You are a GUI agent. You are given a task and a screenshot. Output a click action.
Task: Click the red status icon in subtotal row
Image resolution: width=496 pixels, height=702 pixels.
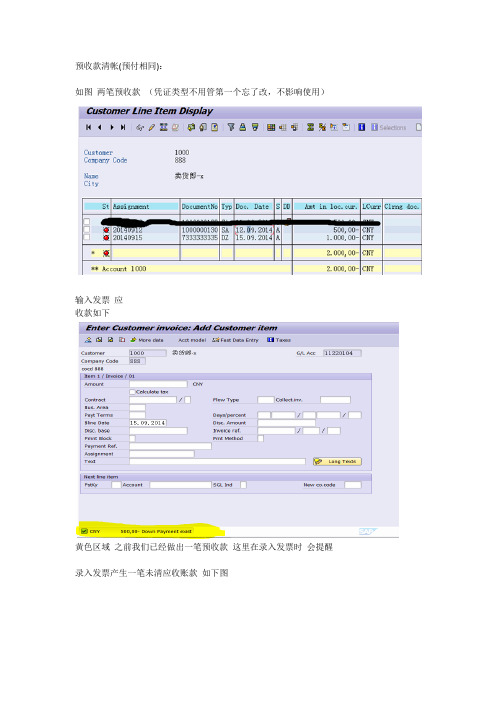pos(106,253)
